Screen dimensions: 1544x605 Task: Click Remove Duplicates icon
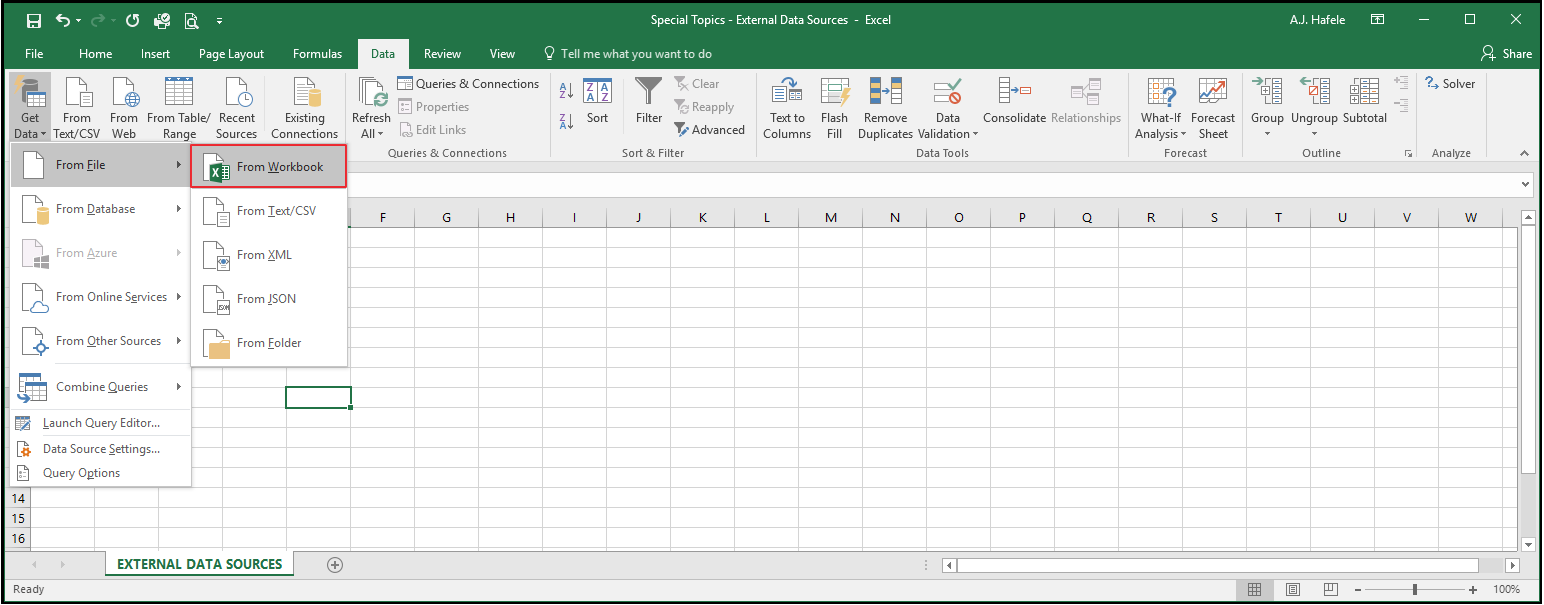click(x=885, y=109)
